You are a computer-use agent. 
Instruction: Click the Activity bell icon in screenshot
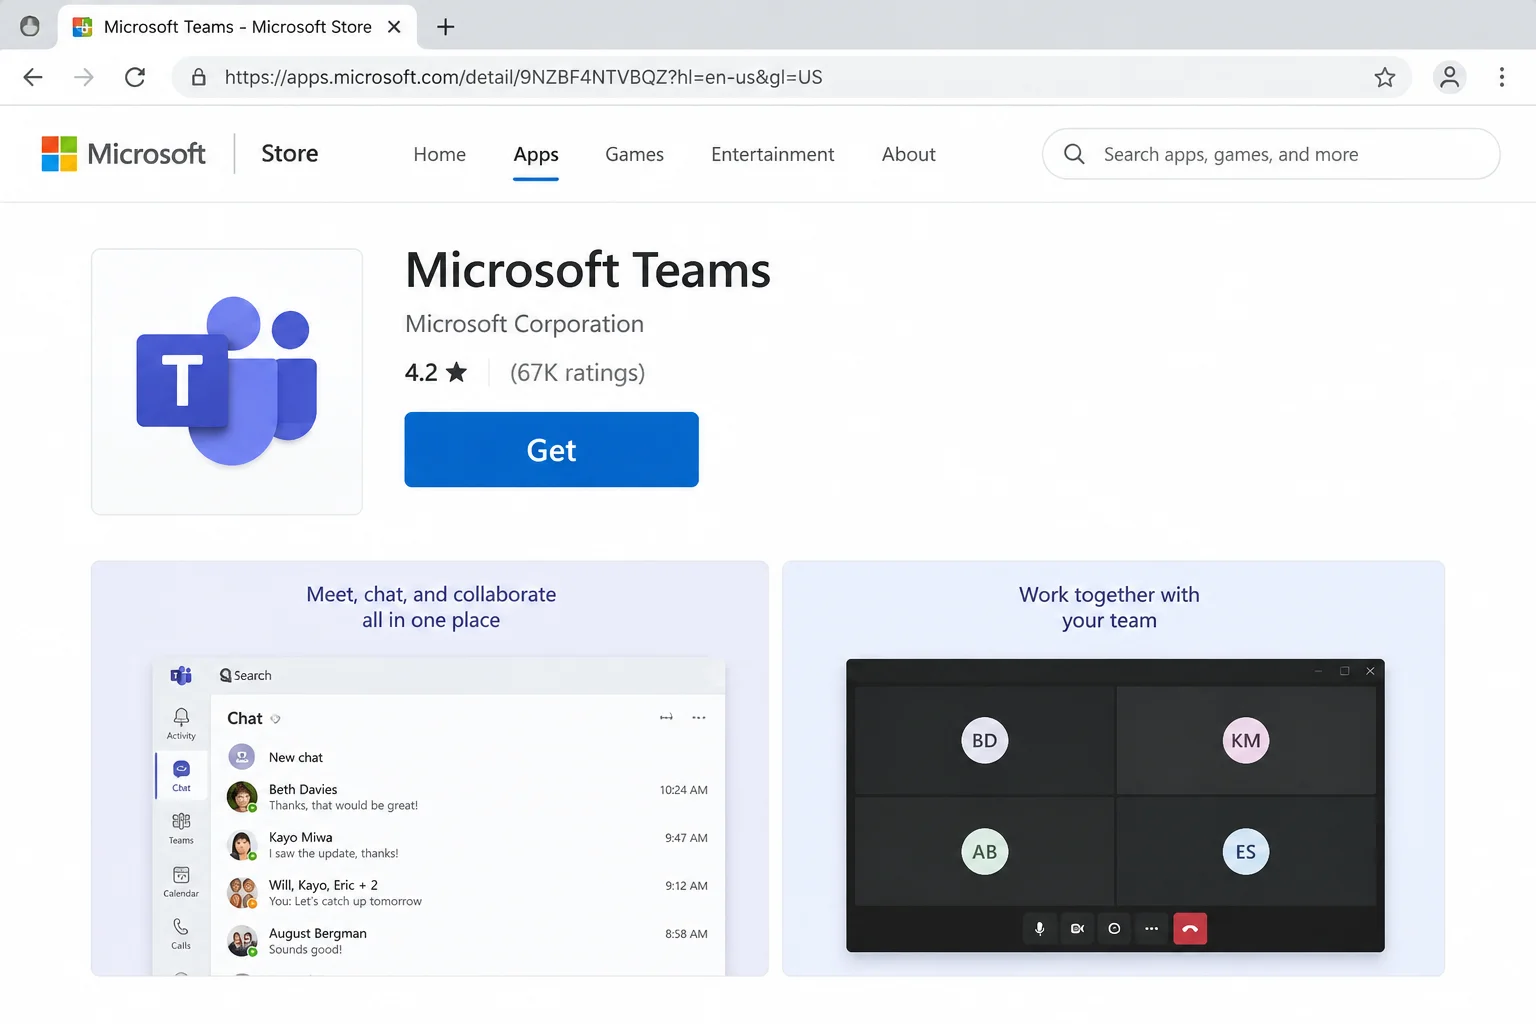tap(181, 717)
